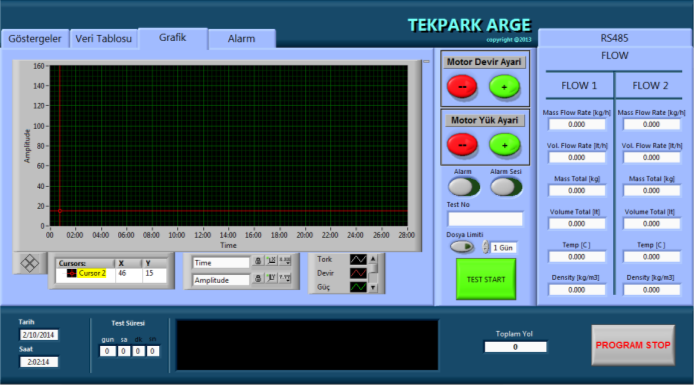The image size is (694, 385).
Task: Autoscale the Time X axis once
Action: point(272,261)
